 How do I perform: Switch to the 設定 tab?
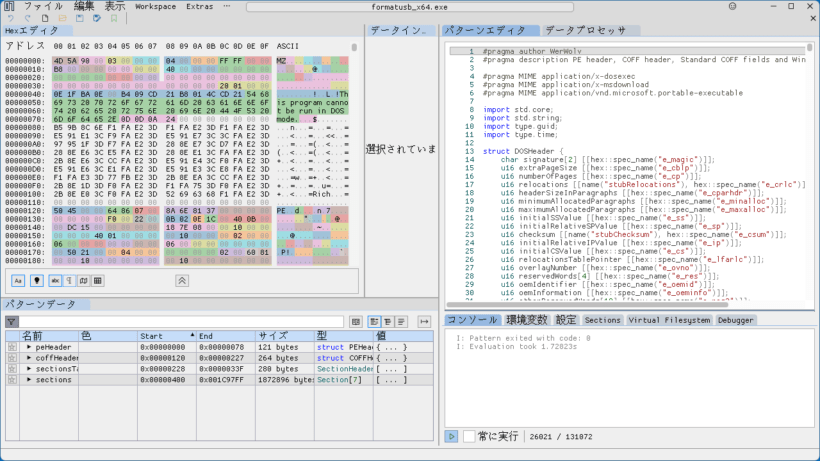pyautogui.click(x=566, y=320)
